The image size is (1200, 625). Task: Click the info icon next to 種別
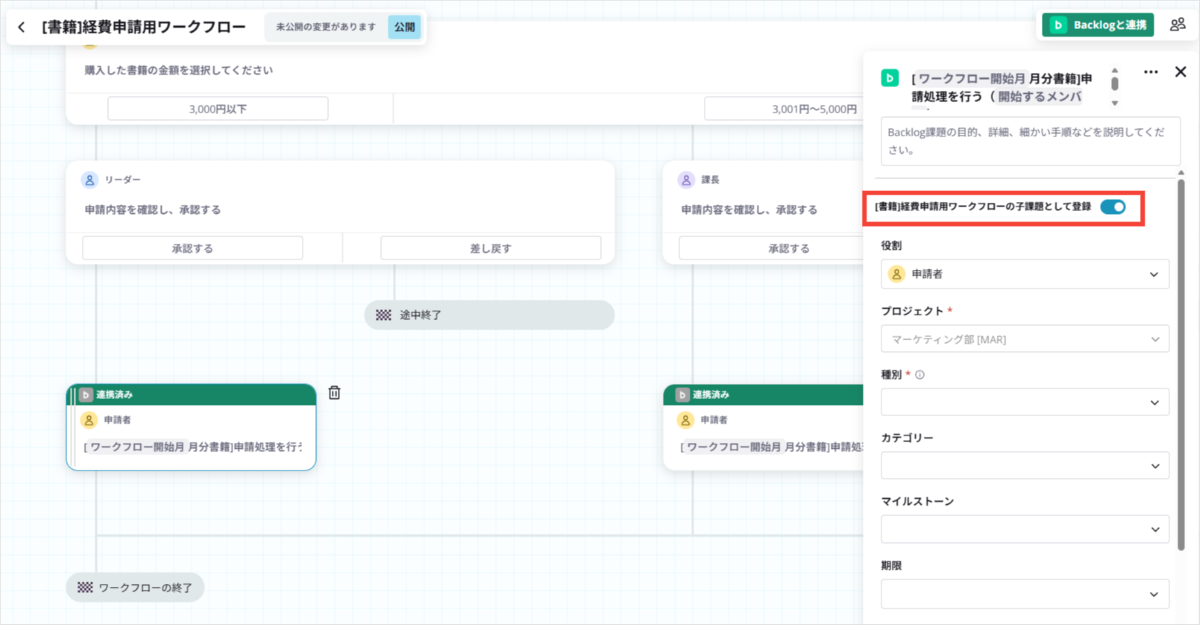919,376
